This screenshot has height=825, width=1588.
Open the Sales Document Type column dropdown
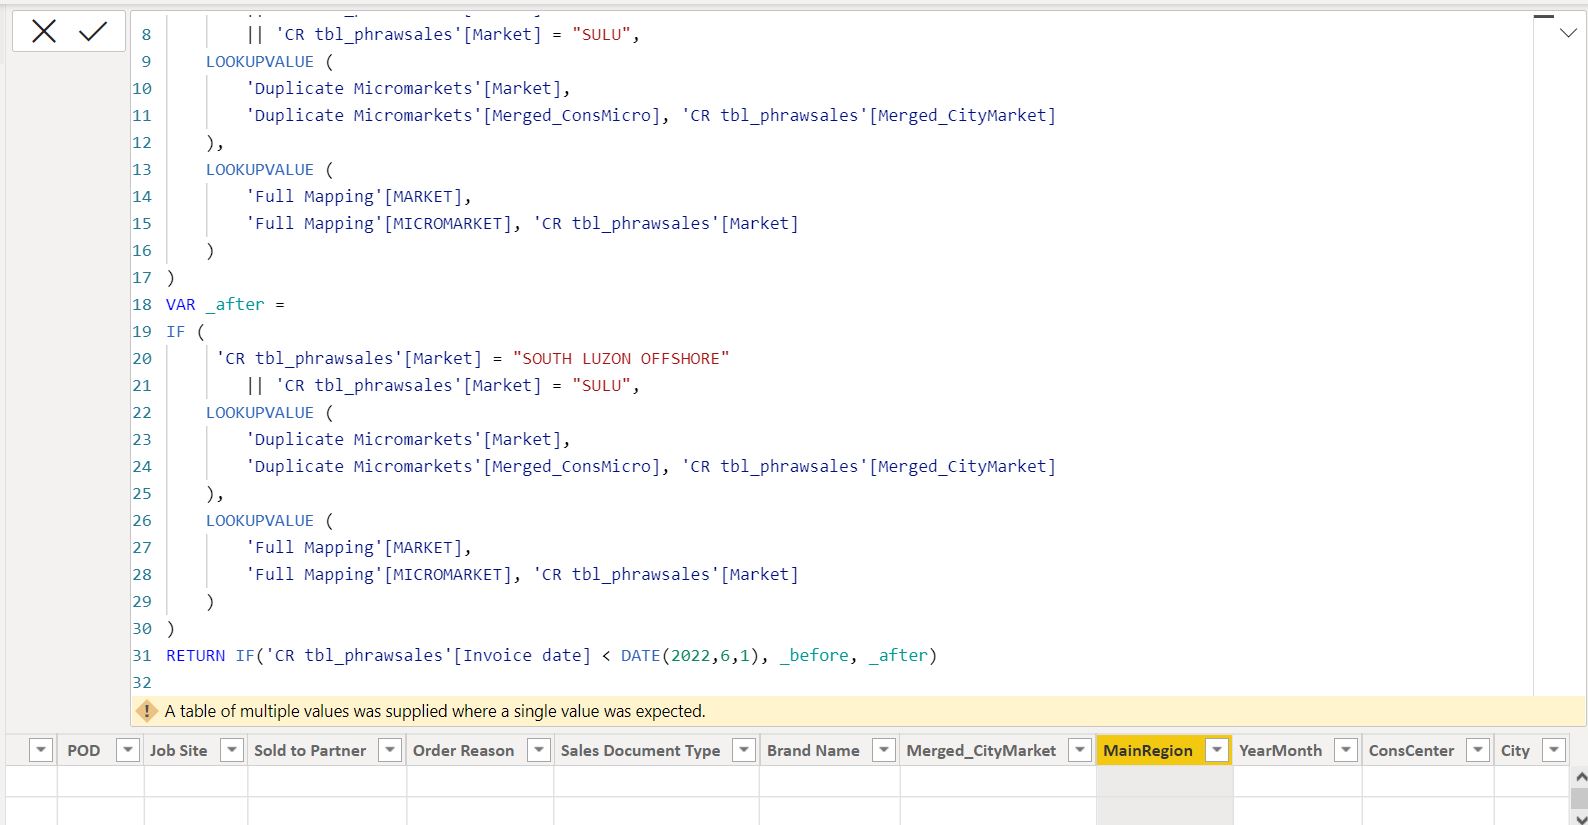pyautogui.click(x=744, y=750)
